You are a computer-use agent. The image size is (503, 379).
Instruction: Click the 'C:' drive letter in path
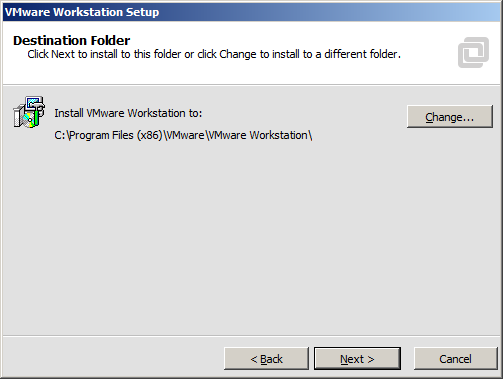[x=60, y=135]
